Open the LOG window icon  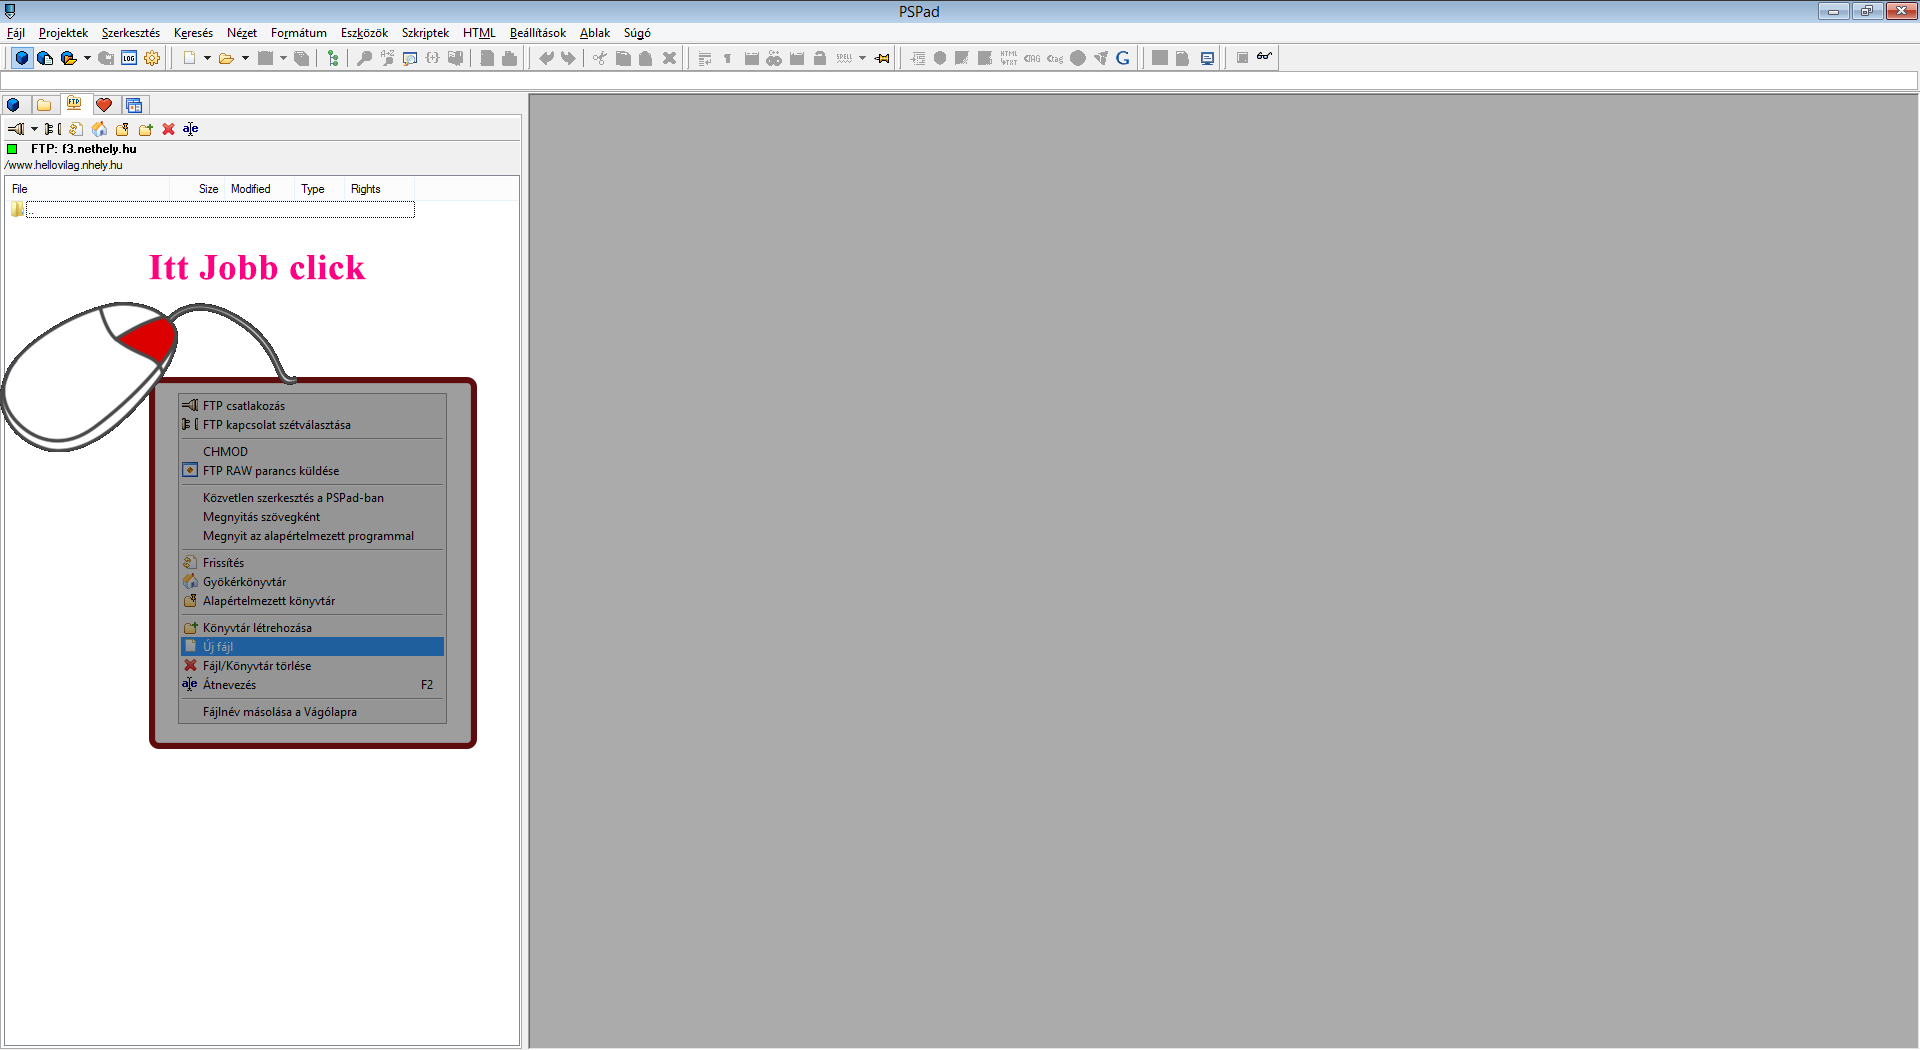(x=129, y=58)
